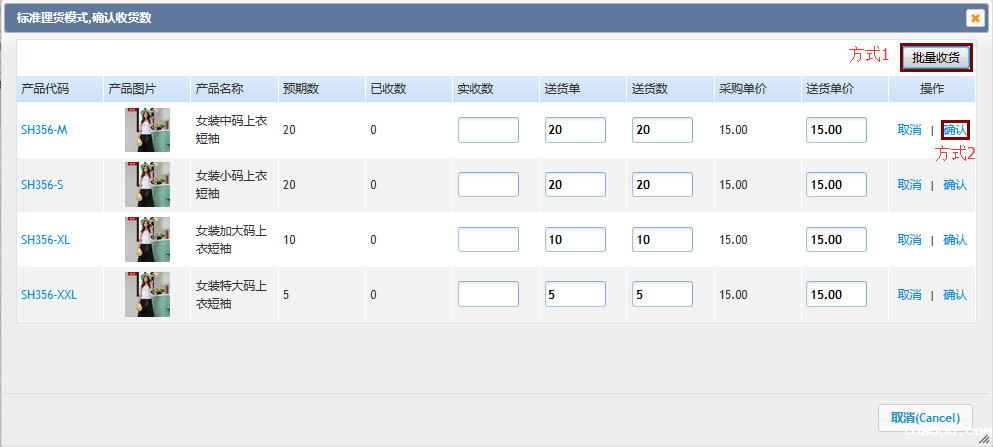Image resolution: width=993 pixels, height=447 pixels.
Task: Click 取消 in the SH356-M row
Action: (909, 130)
